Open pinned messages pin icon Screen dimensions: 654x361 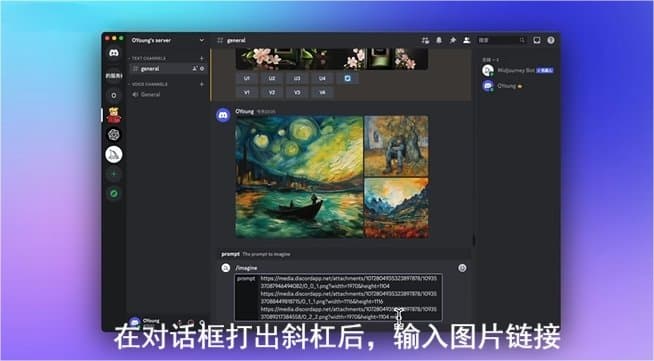(453, 40)
